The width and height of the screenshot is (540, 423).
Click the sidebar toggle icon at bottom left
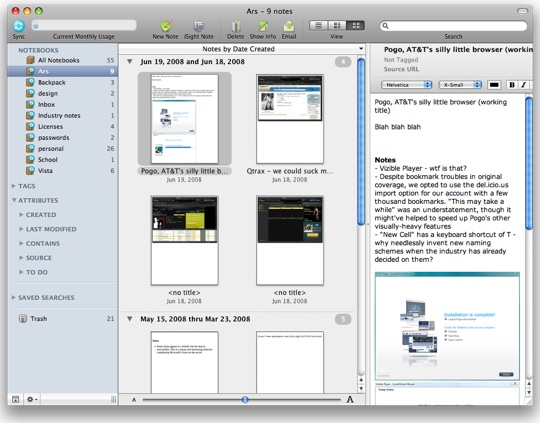point(15,399)
